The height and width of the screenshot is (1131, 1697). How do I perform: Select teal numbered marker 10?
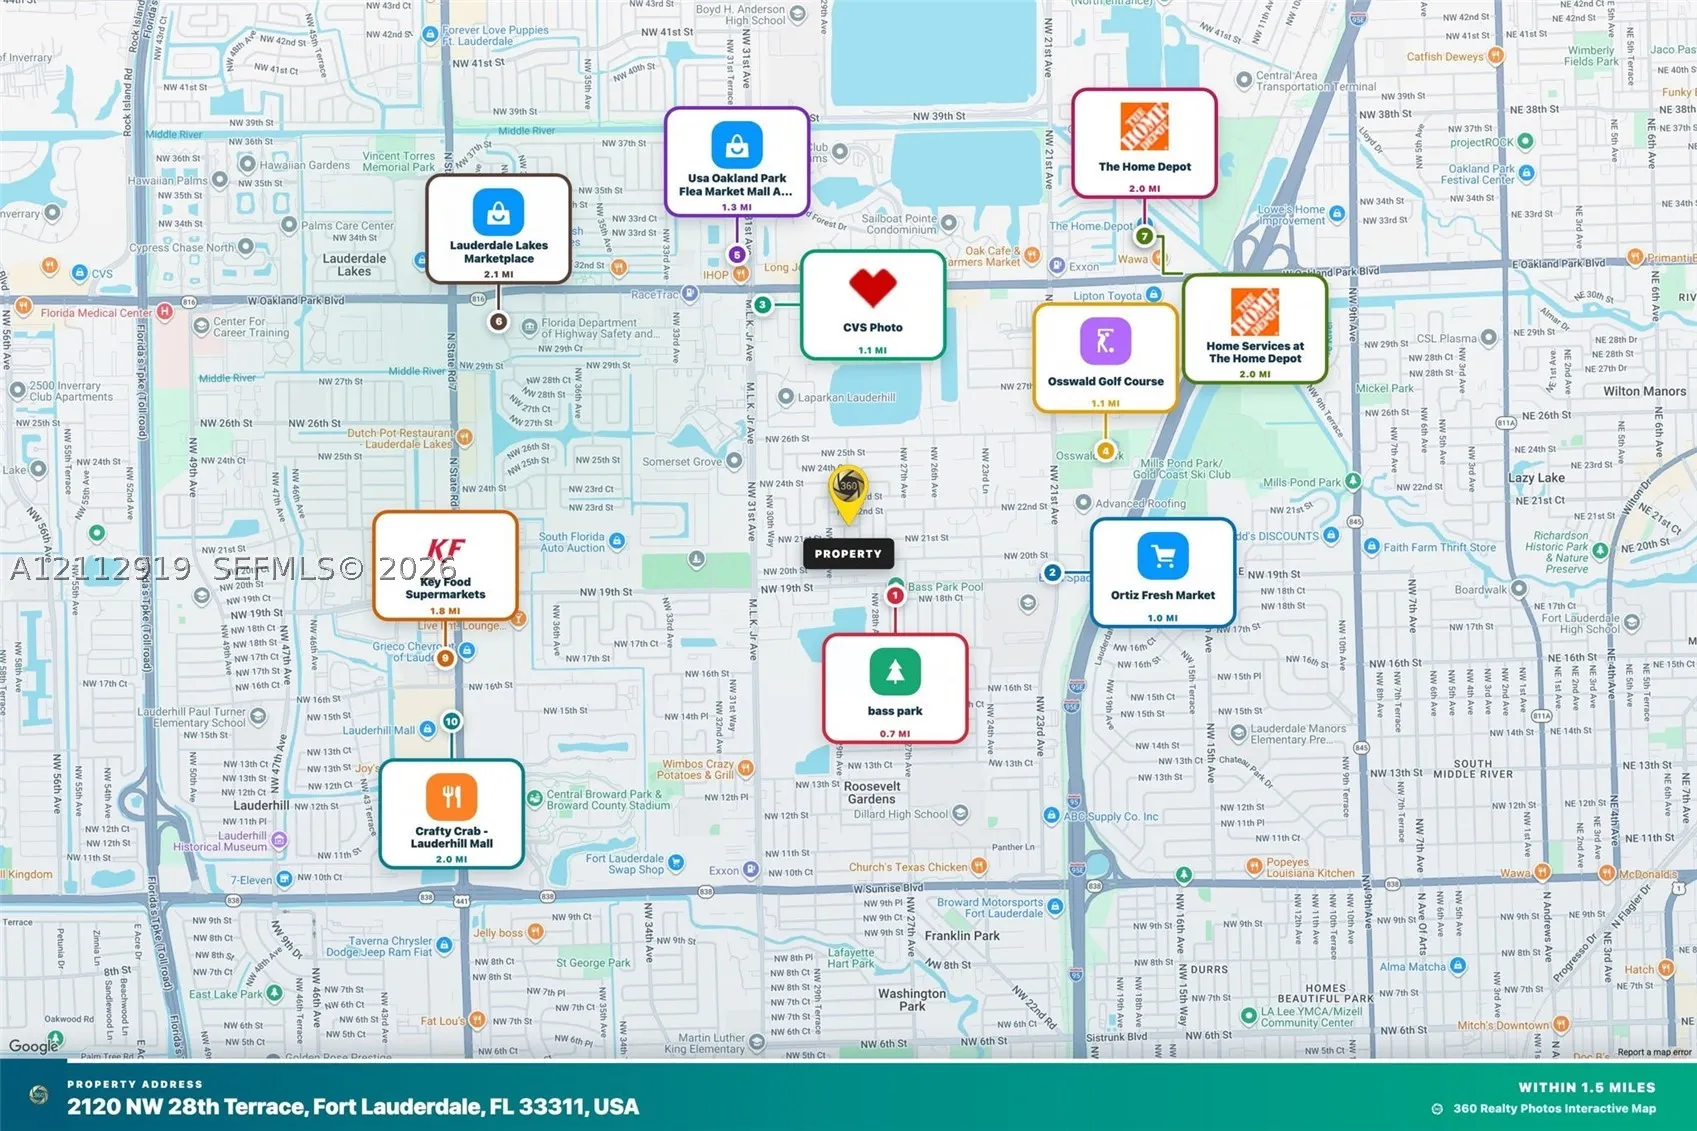click(x=451, y=721)
